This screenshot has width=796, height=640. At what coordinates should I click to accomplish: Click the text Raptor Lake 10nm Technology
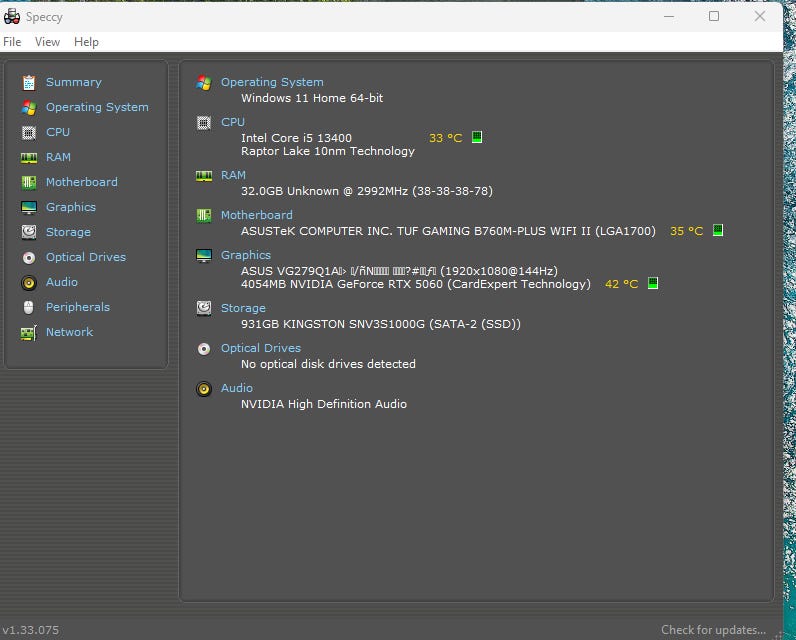pyautogui.click(x=328, y=151)
